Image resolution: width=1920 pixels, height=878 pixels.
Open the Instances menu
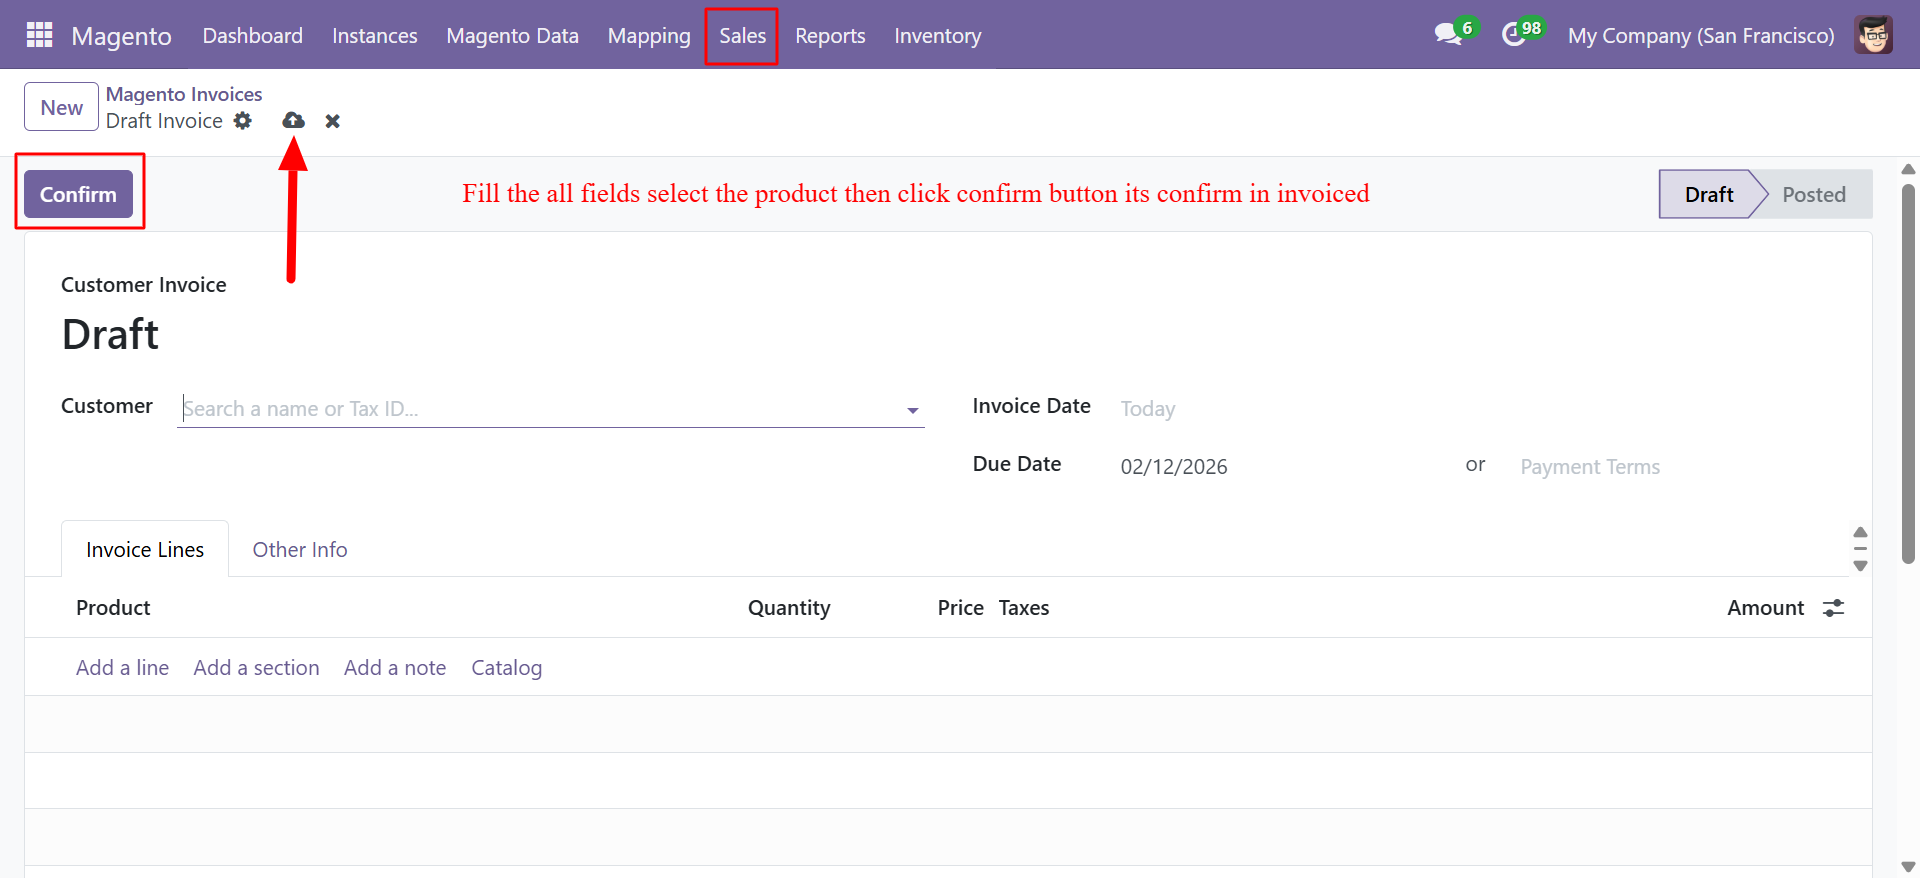point(375,36)
